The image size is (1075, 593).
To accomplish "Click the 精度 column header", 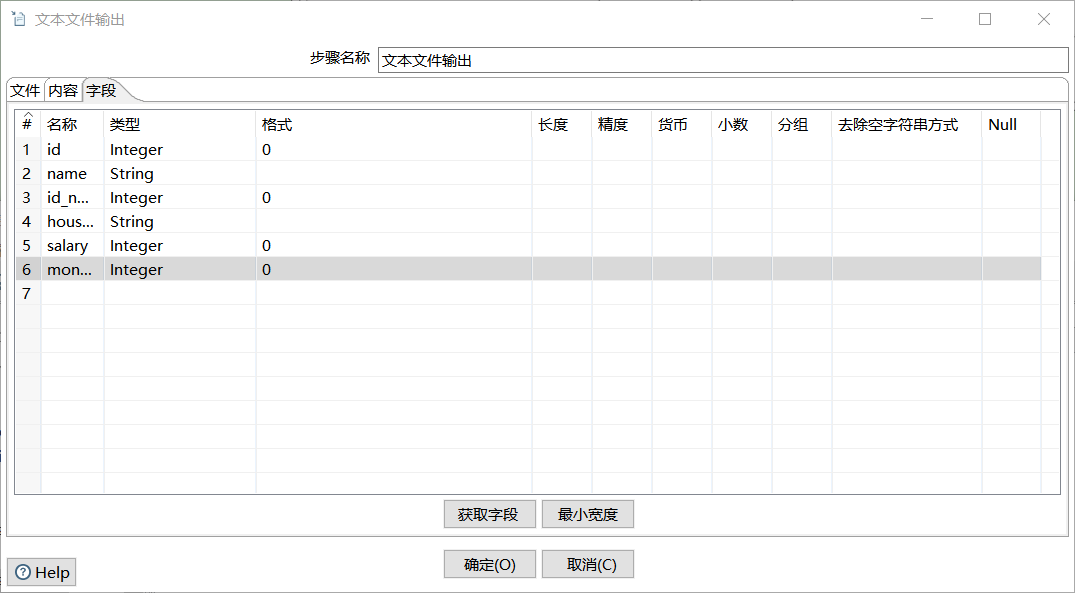I will (622, 124).
